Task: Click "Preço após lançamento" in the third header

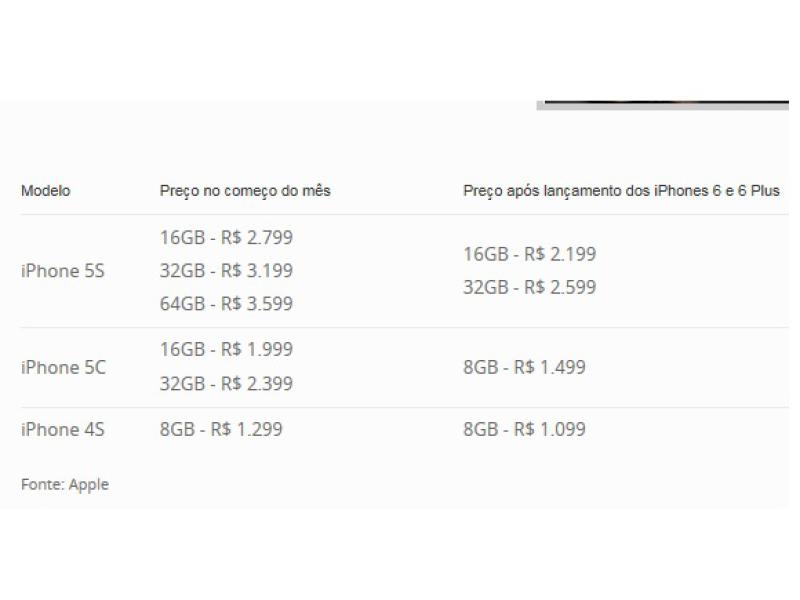Action: [538, 191]
